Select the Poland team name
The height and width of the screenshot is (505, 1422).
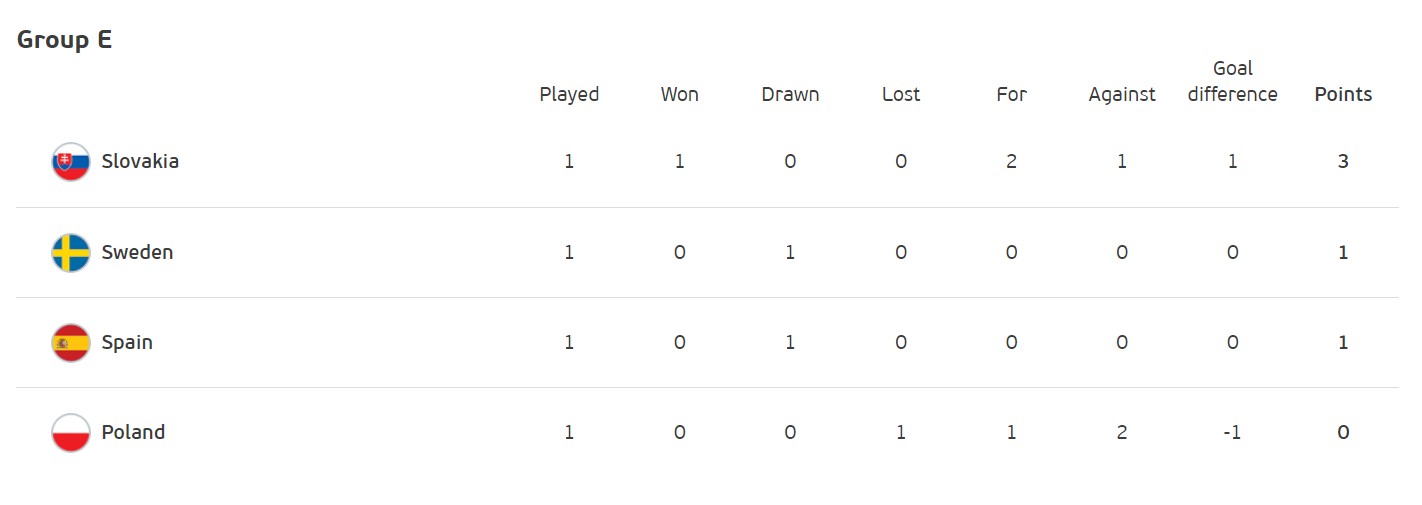133,432
